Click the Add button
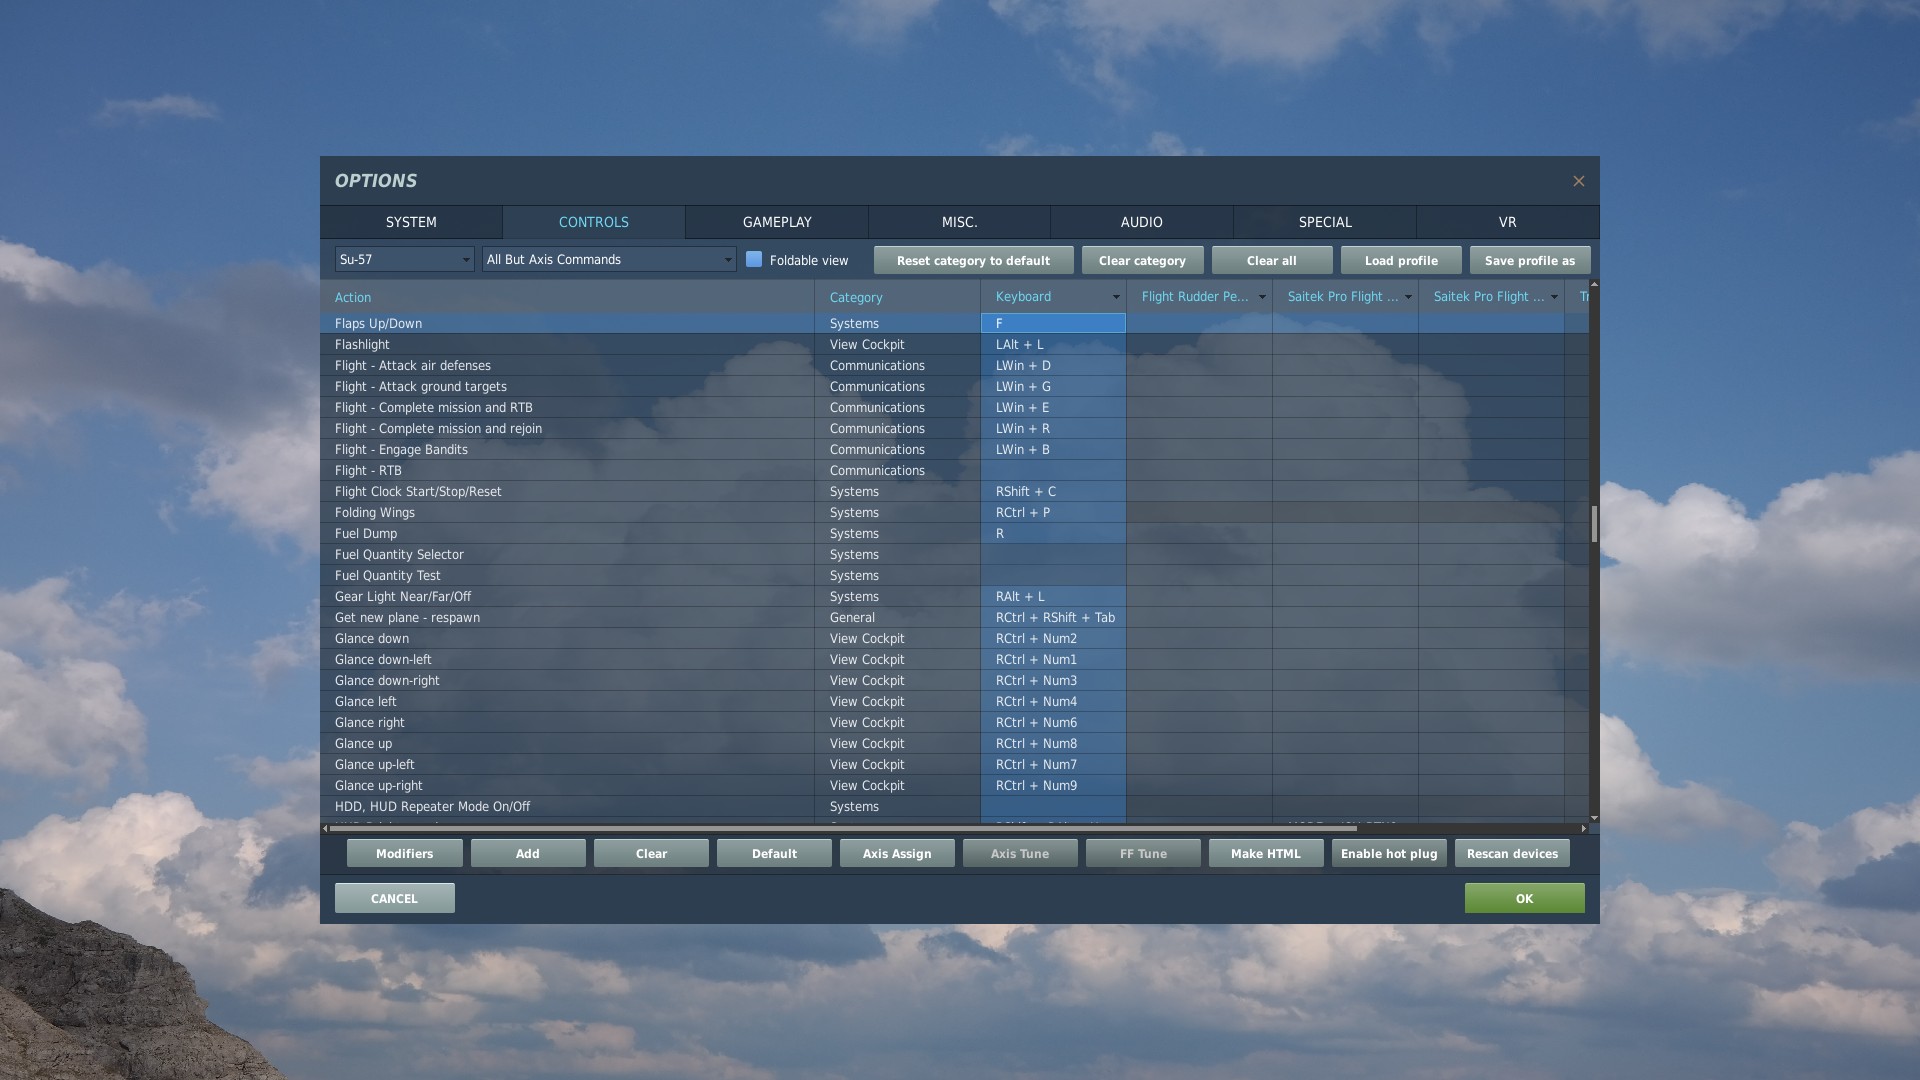This screenshot has width=1920, height=1080. point(528,853)
